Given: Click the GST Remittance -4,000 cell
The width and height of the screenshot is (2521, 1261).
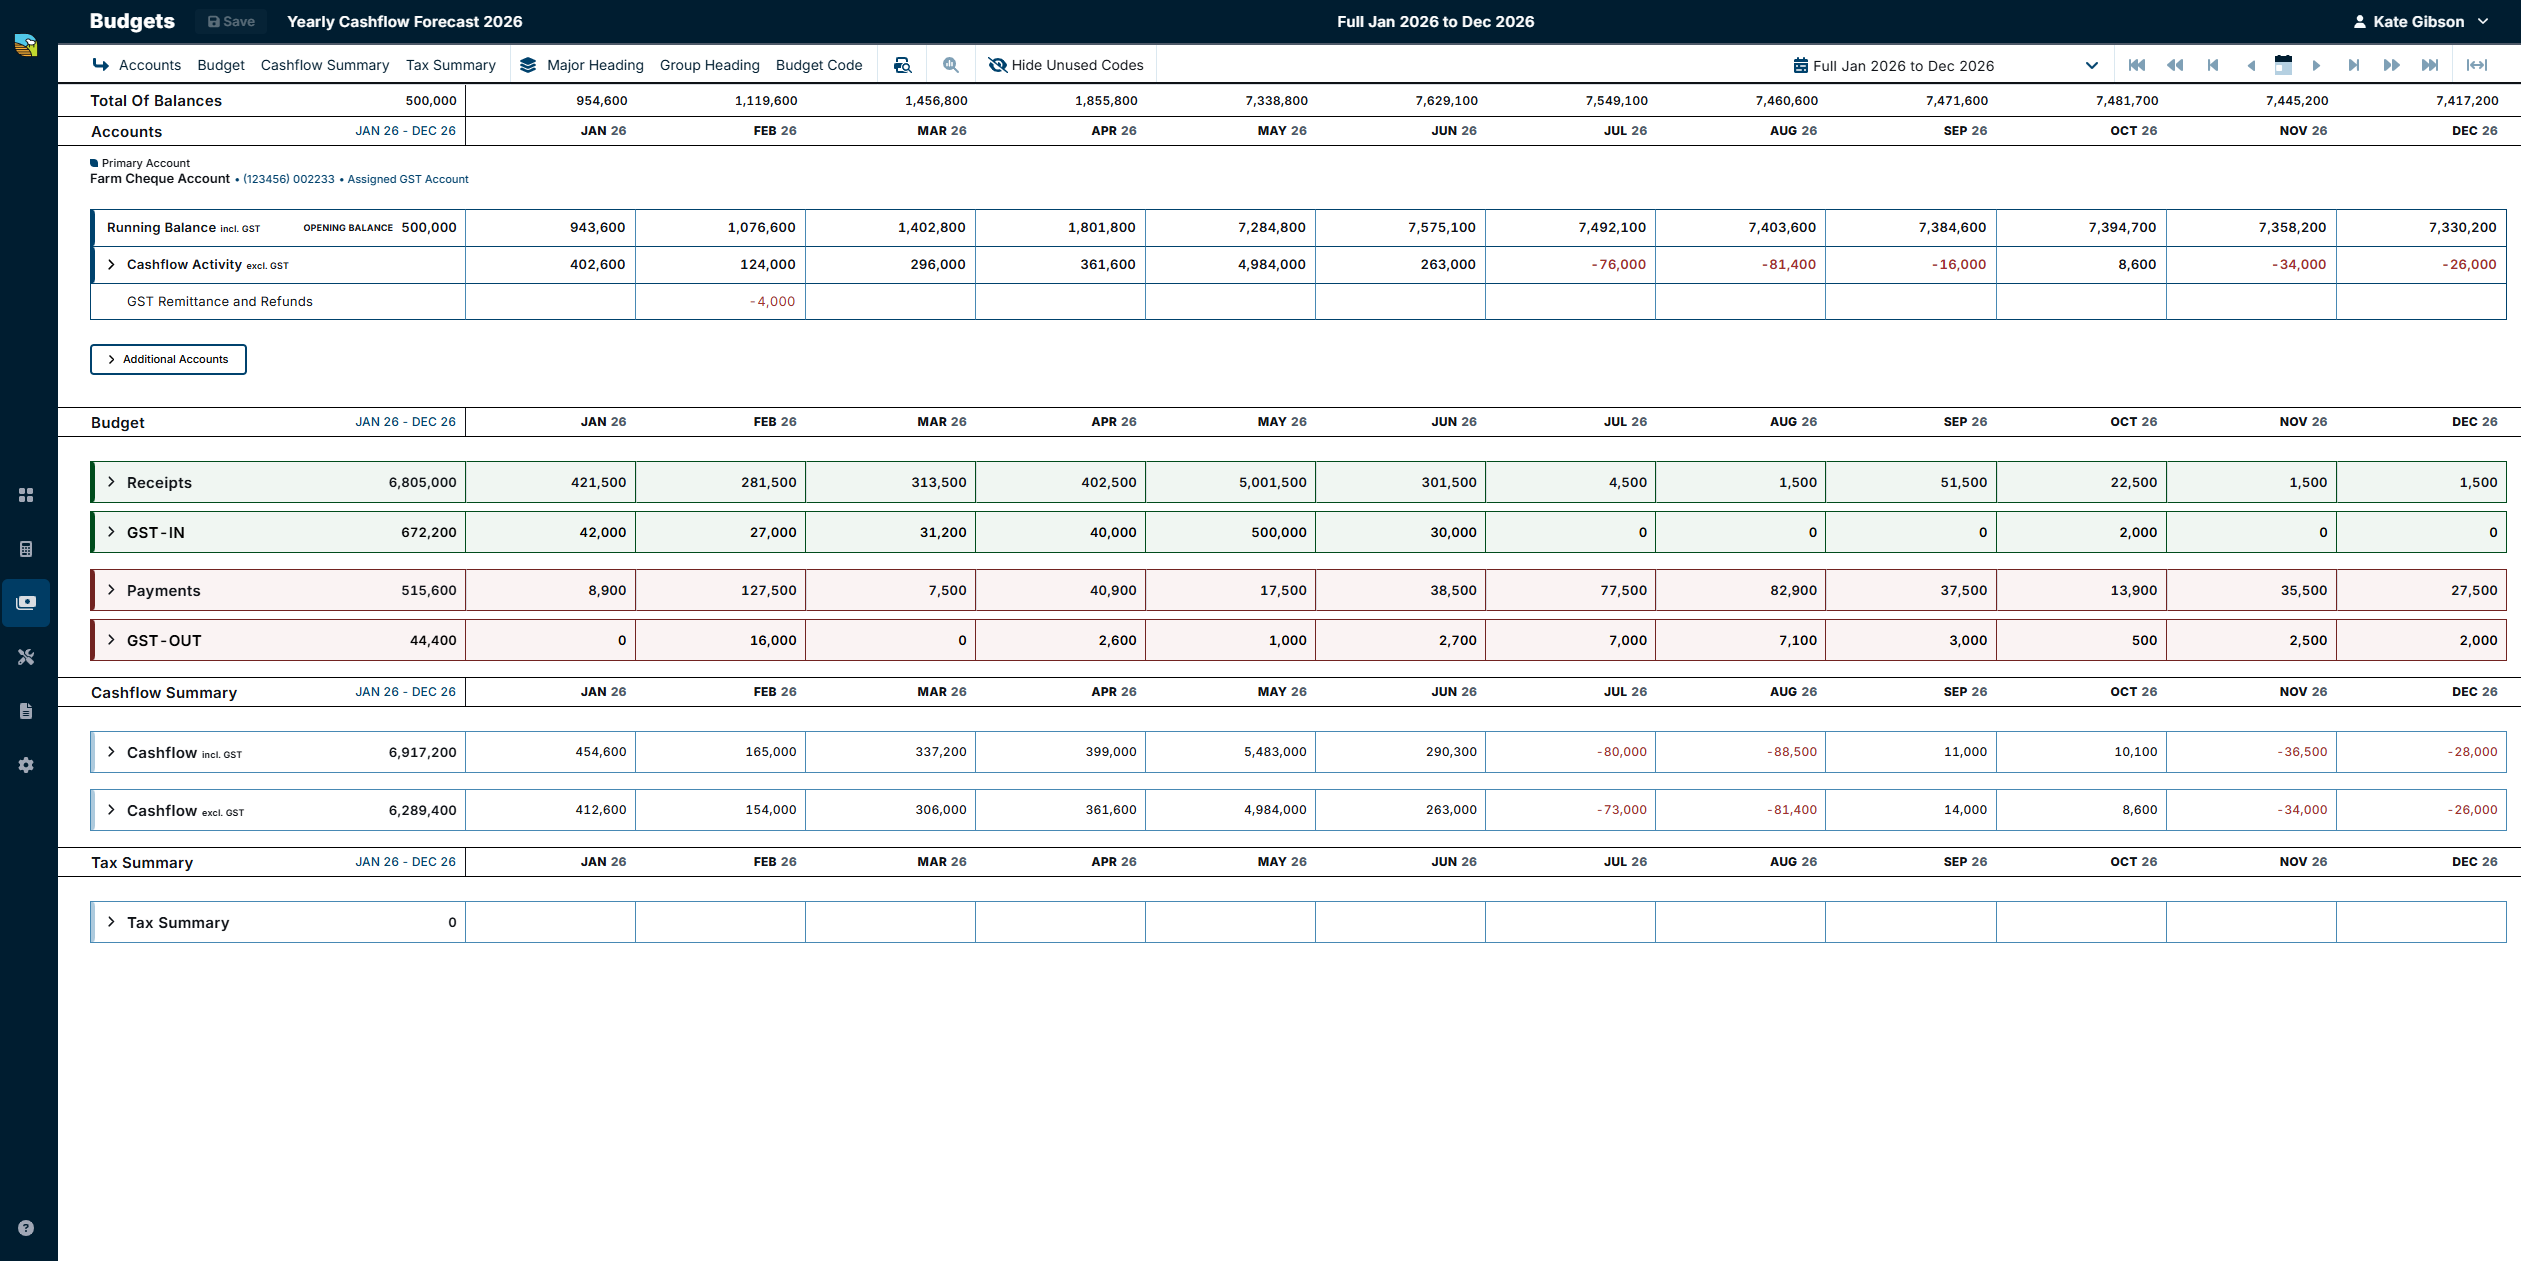Looking at the screenshot, I should pos(720,301).
